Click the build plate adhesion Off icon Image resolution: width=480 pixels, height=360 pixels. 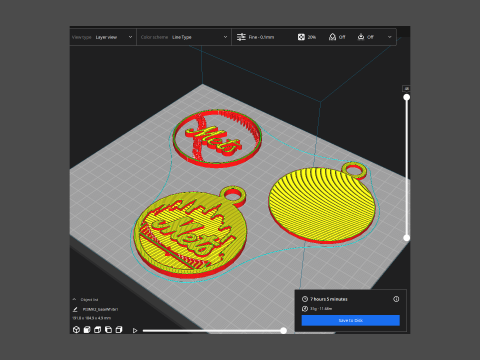pos(361,37)
